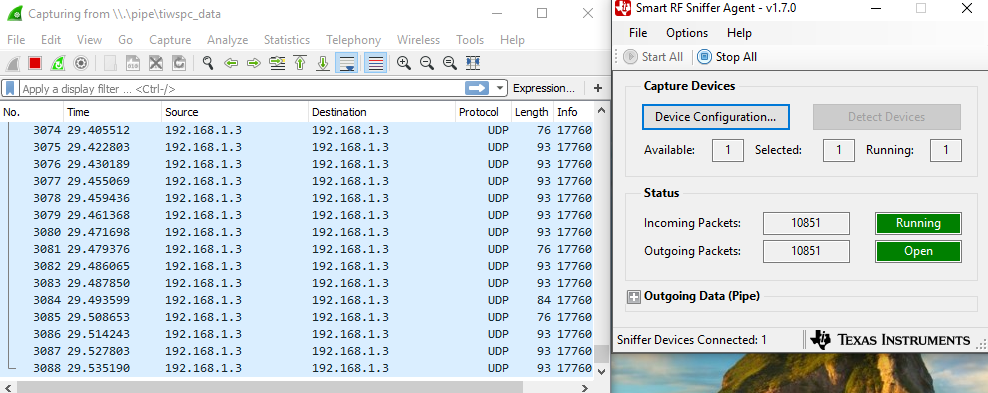This screenshot has height=393, width=988.
Task: Open the Sniffer Agent Options menu
Action: click(x=687, y=33)
